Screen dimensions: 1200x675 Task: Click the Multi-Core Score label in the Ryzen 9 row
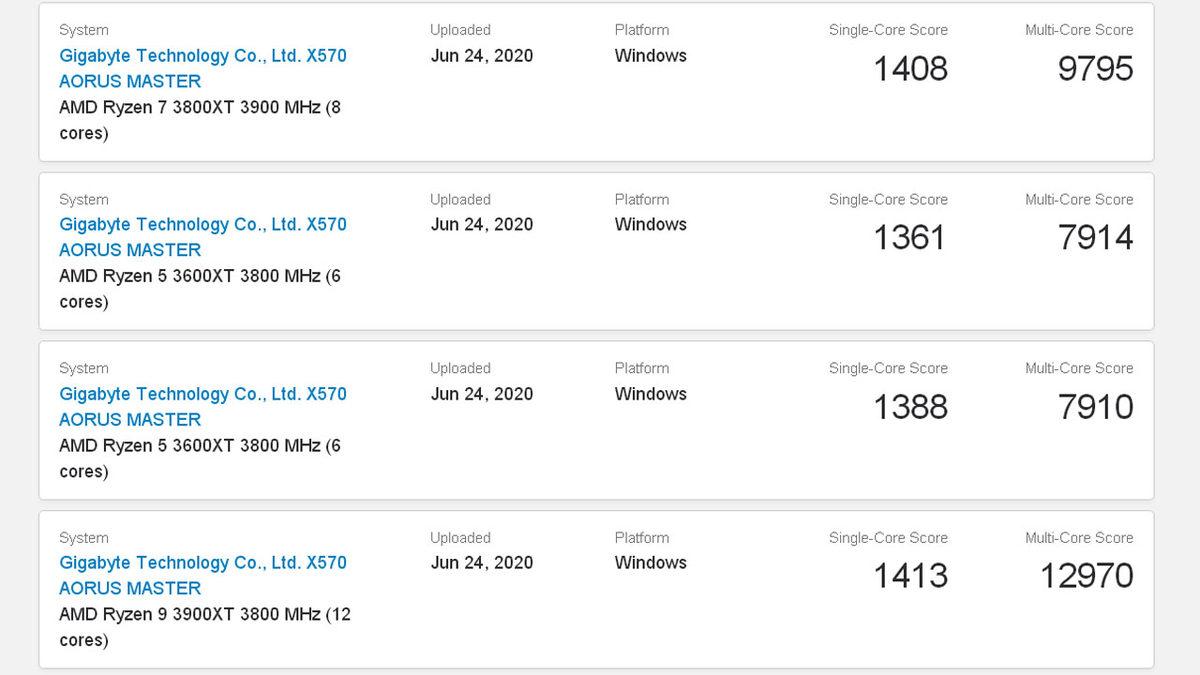pyautogui.click(x=1079, y=538)
